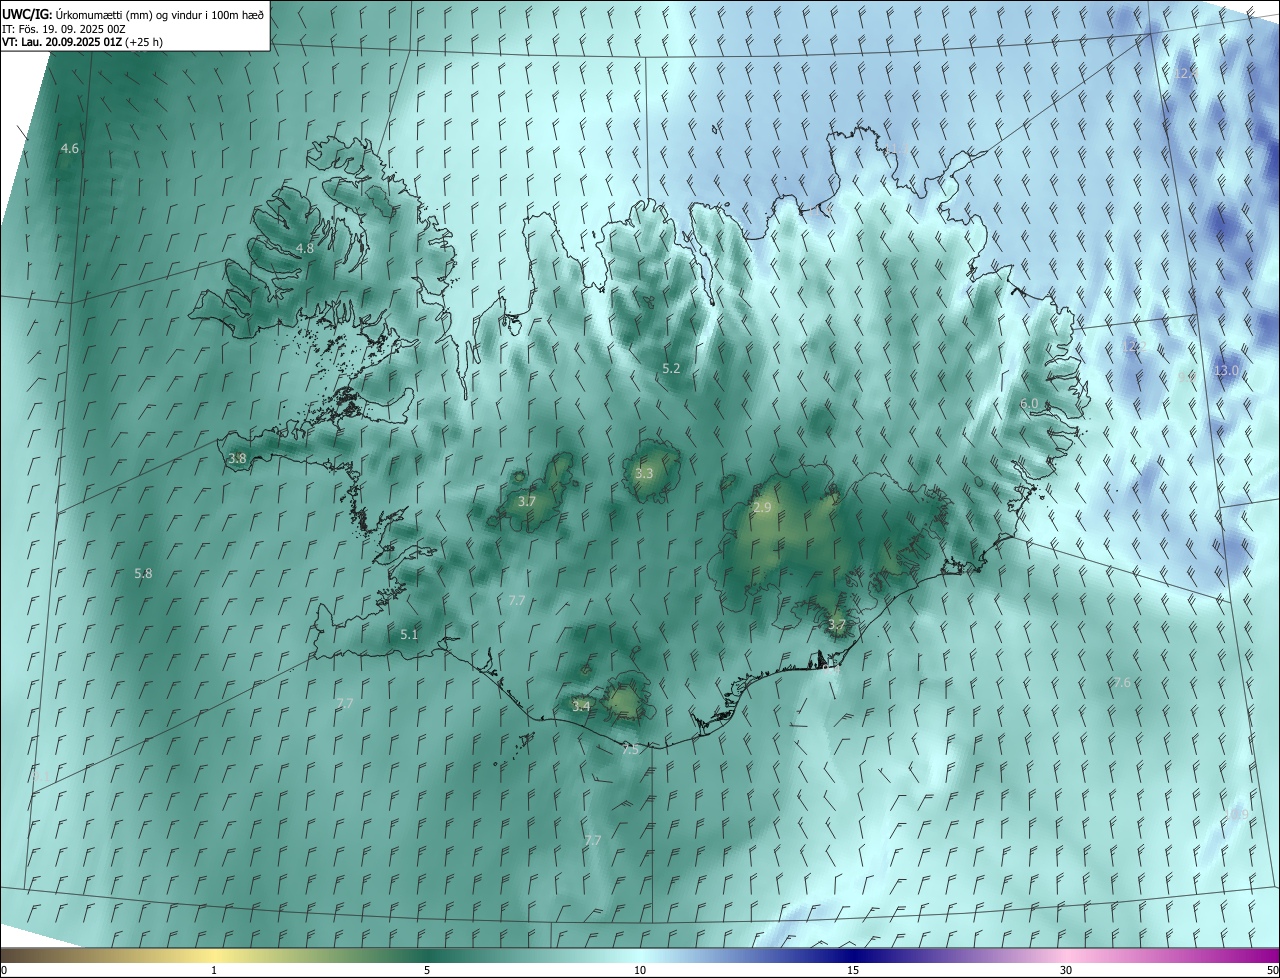1280x978 pixels.
Task: Click the 2.9 value on the large glacier
Action: coord(762,507)
